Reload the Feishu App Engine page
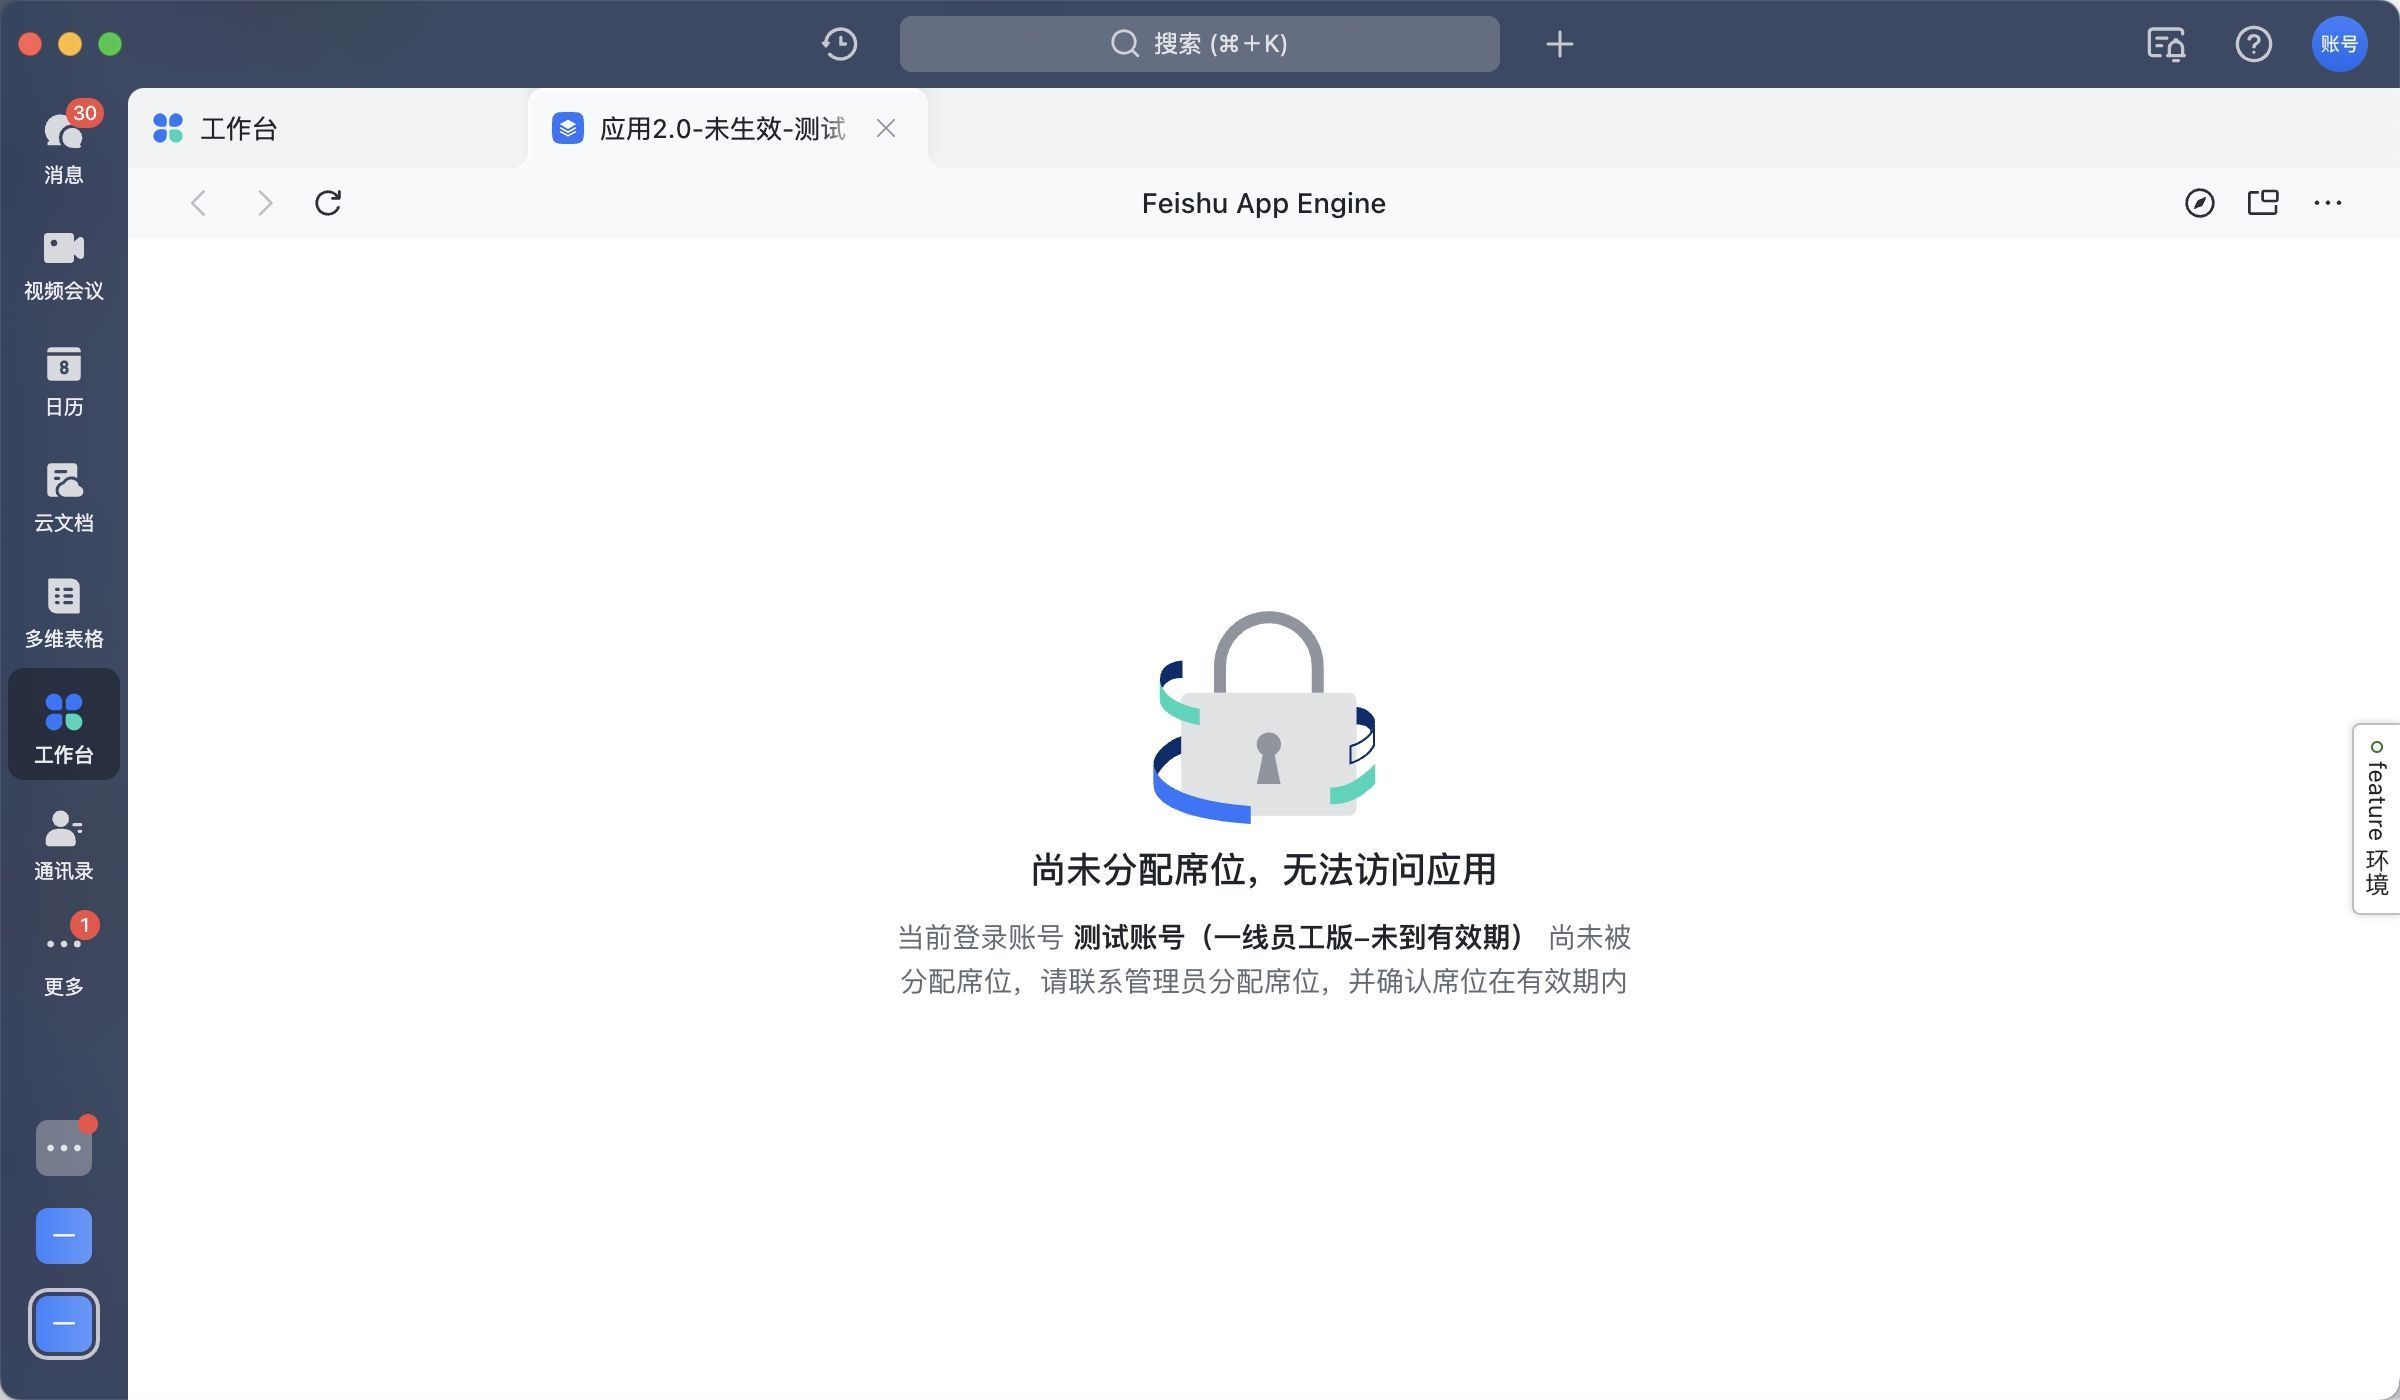2400x1400 pixels. 328,203
